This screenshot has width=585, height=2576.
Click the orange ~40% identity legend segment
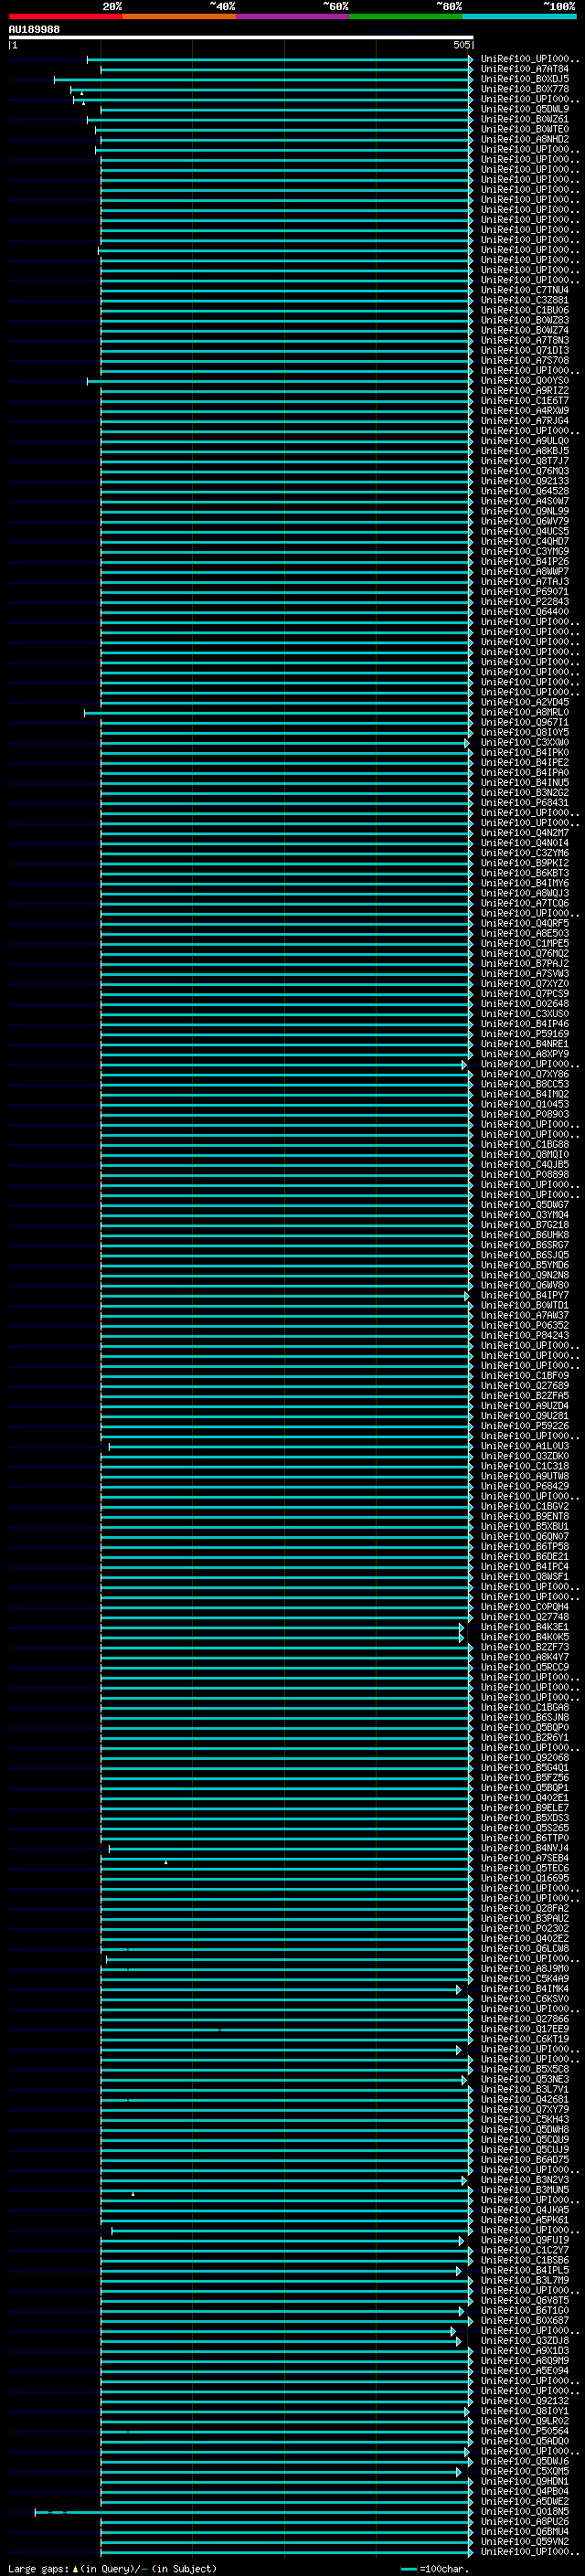tap(179, 17)
